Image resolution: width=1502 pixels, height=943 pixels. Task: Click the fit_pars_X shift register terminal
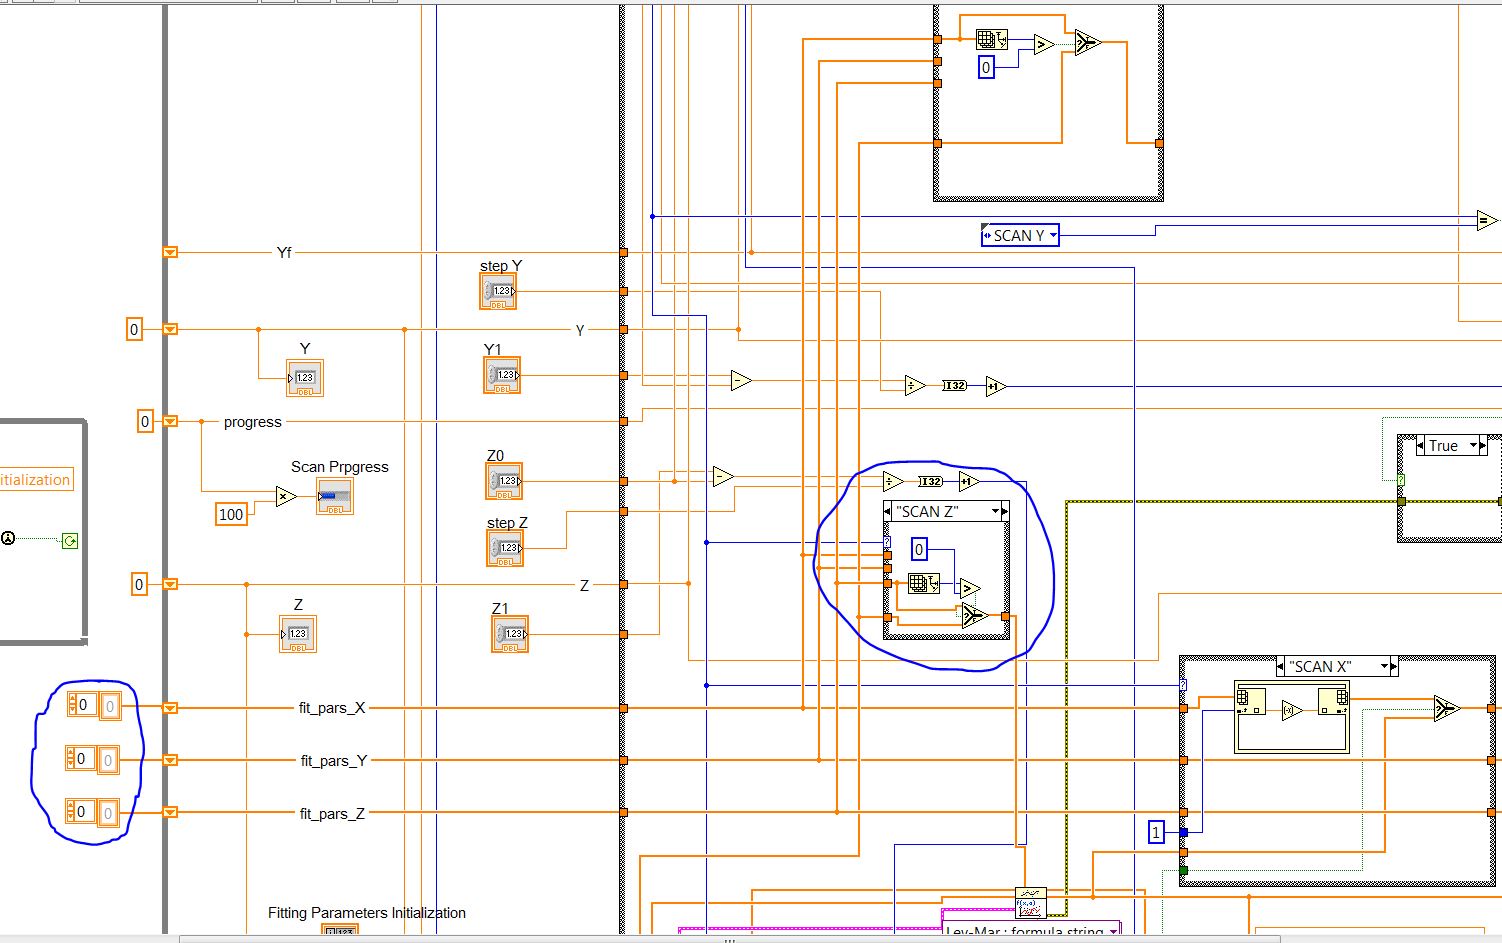tap(170, 708)
